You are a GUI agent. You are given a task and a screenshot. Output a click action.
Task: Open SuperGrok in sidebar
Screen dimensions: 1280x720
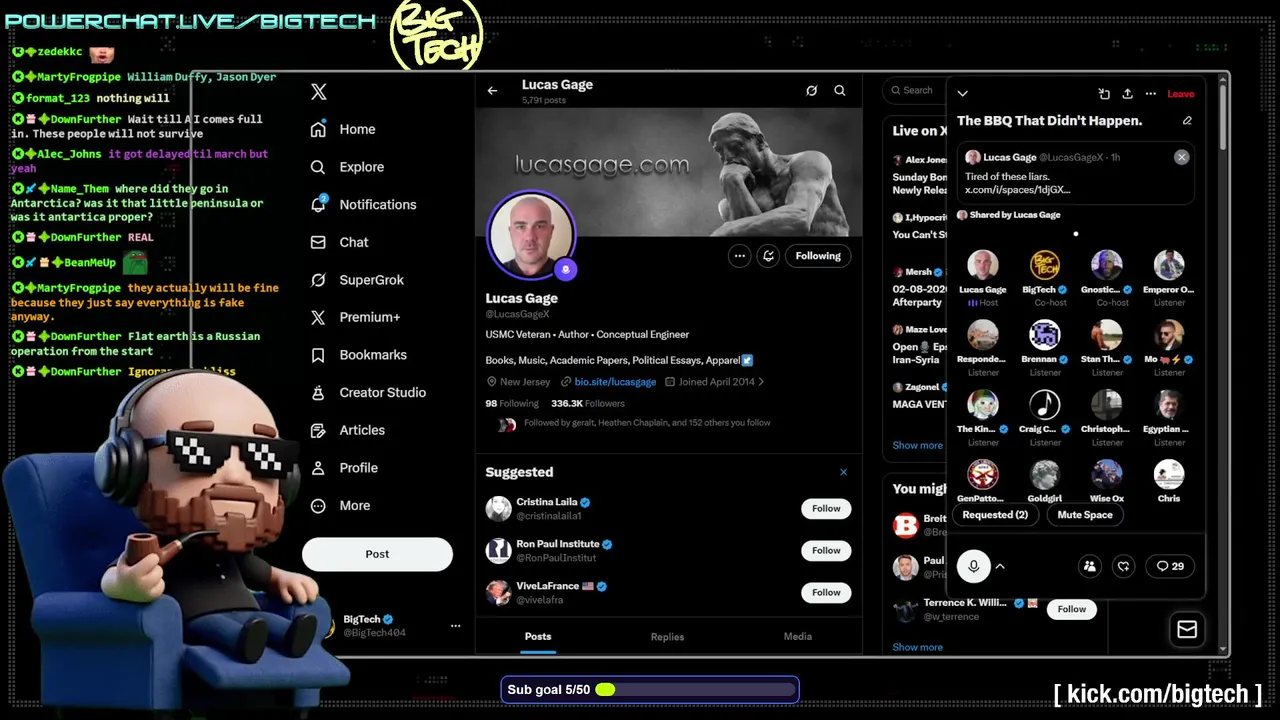point(357,280)
